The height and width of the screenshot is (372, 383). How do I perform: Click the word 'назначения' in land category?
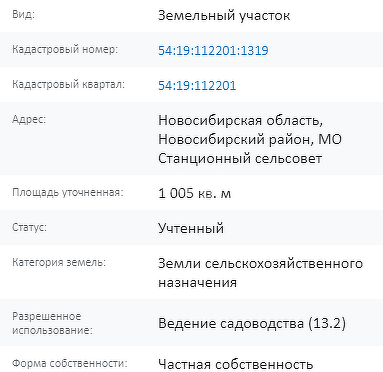coord(197,283)
